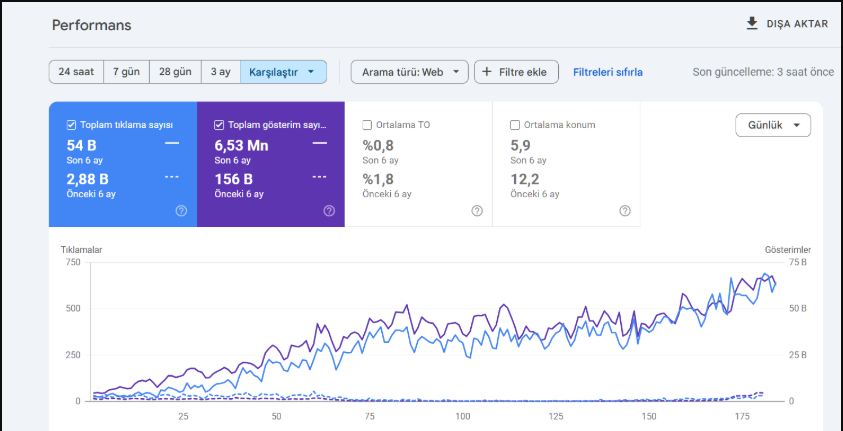
Task: Click the download icon beside DIŞA AKTAR
Action: [752, 24]
